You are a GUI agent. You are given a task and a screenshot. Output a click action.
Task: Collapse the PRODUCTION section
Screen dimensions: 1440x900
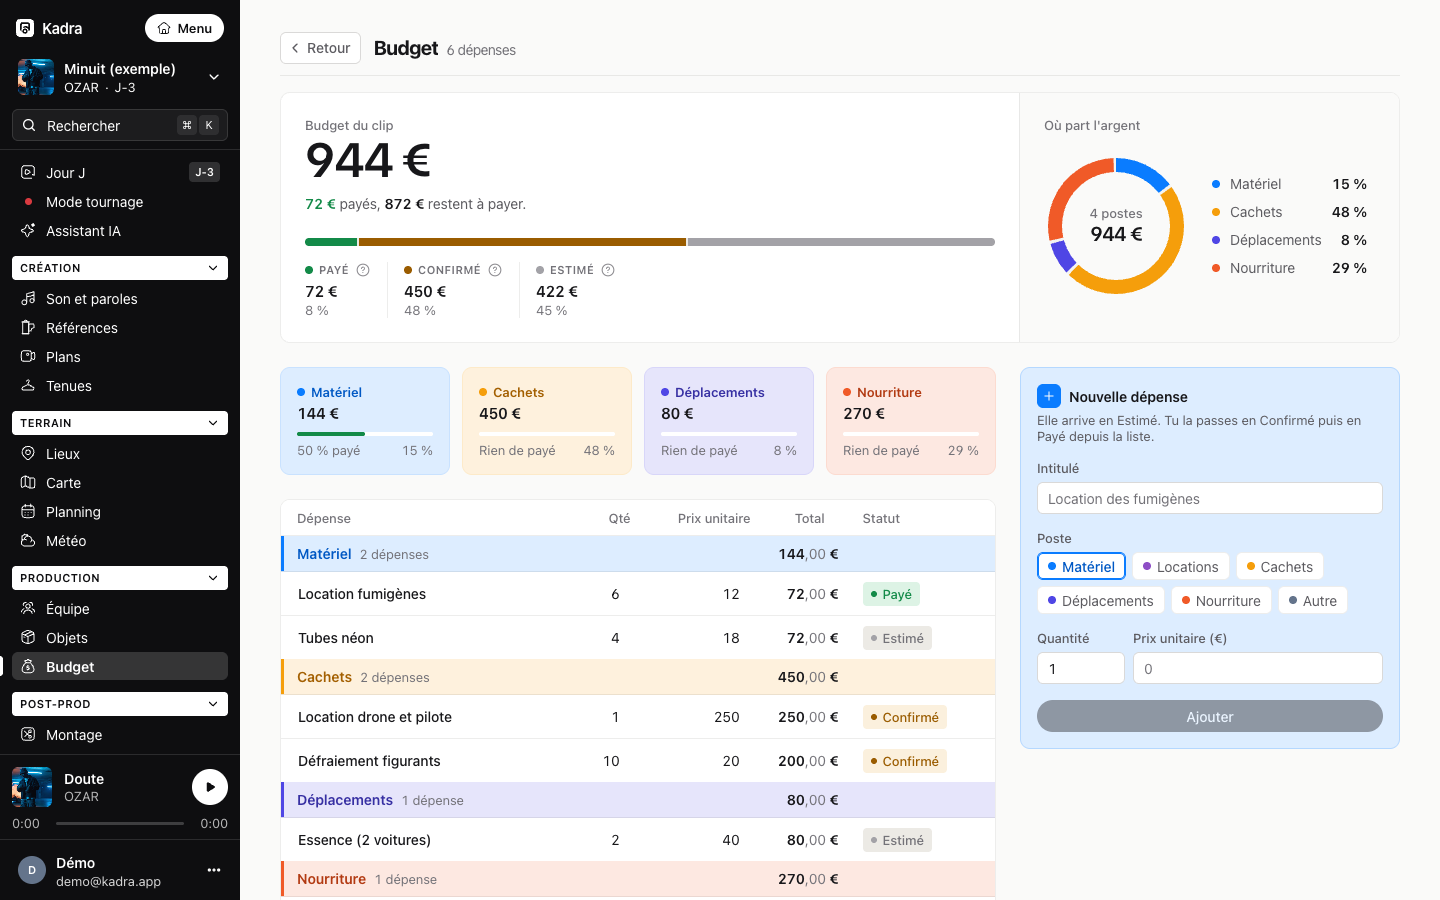tap(120, 578)
